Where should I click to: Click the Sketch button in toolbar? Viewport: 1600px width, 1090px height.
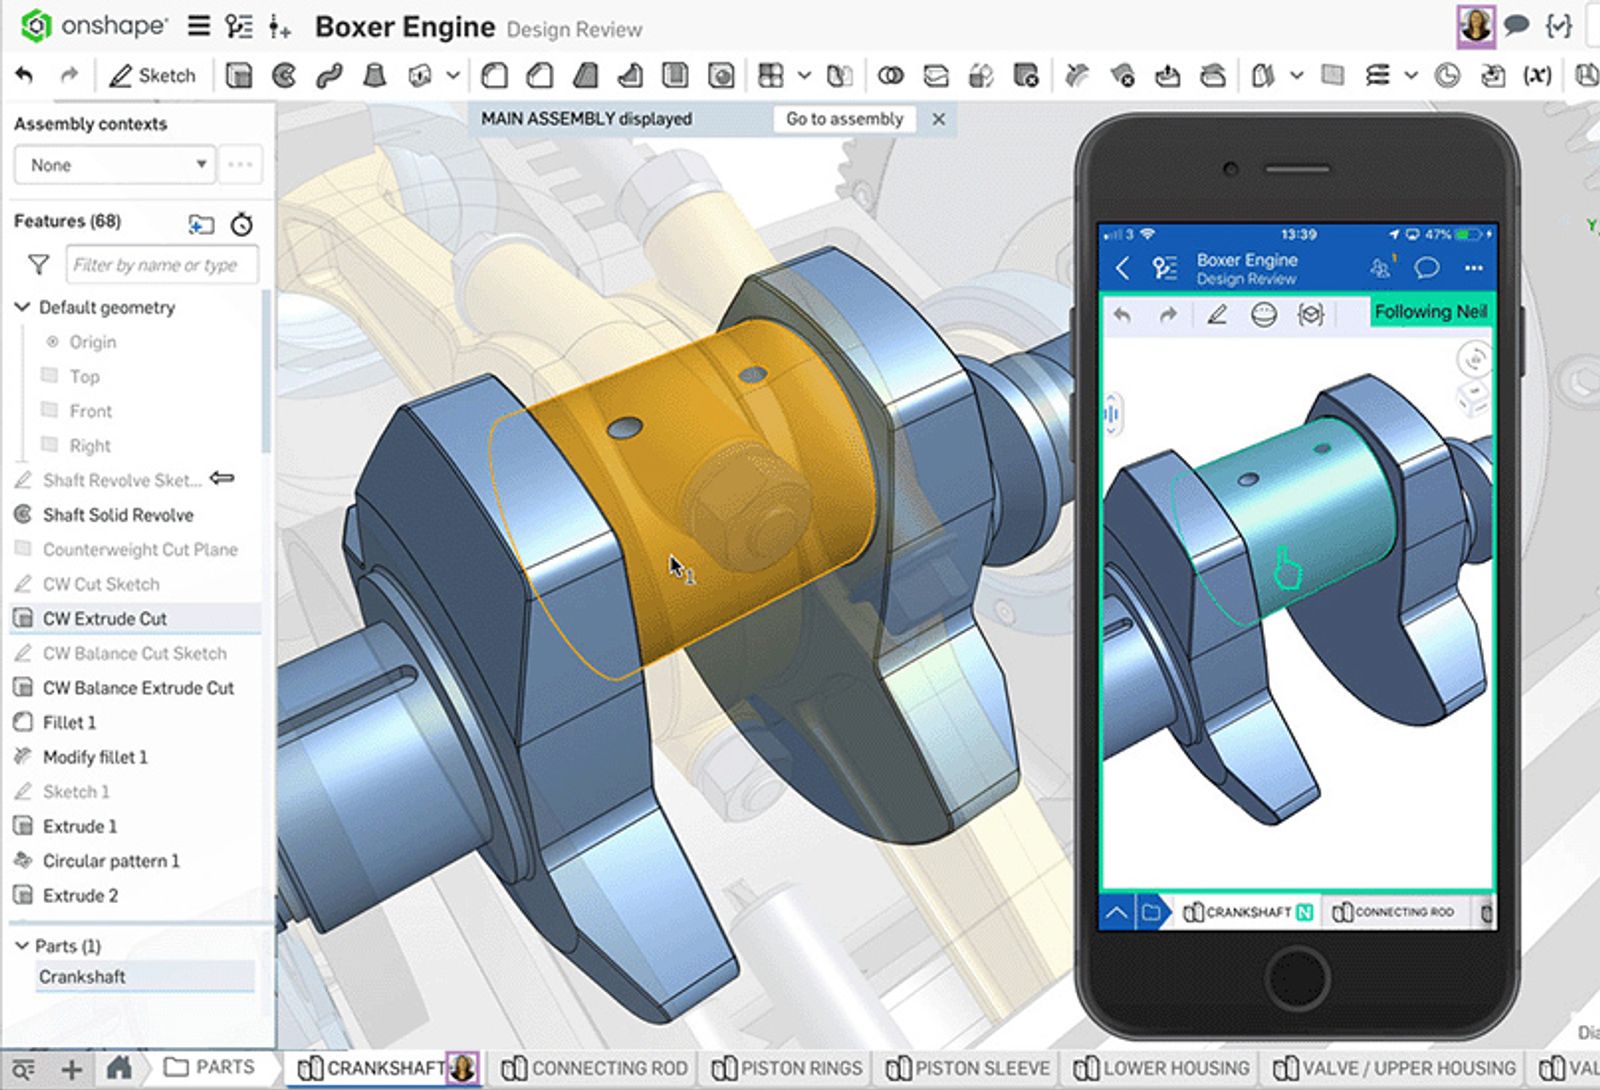coord(153,76)
